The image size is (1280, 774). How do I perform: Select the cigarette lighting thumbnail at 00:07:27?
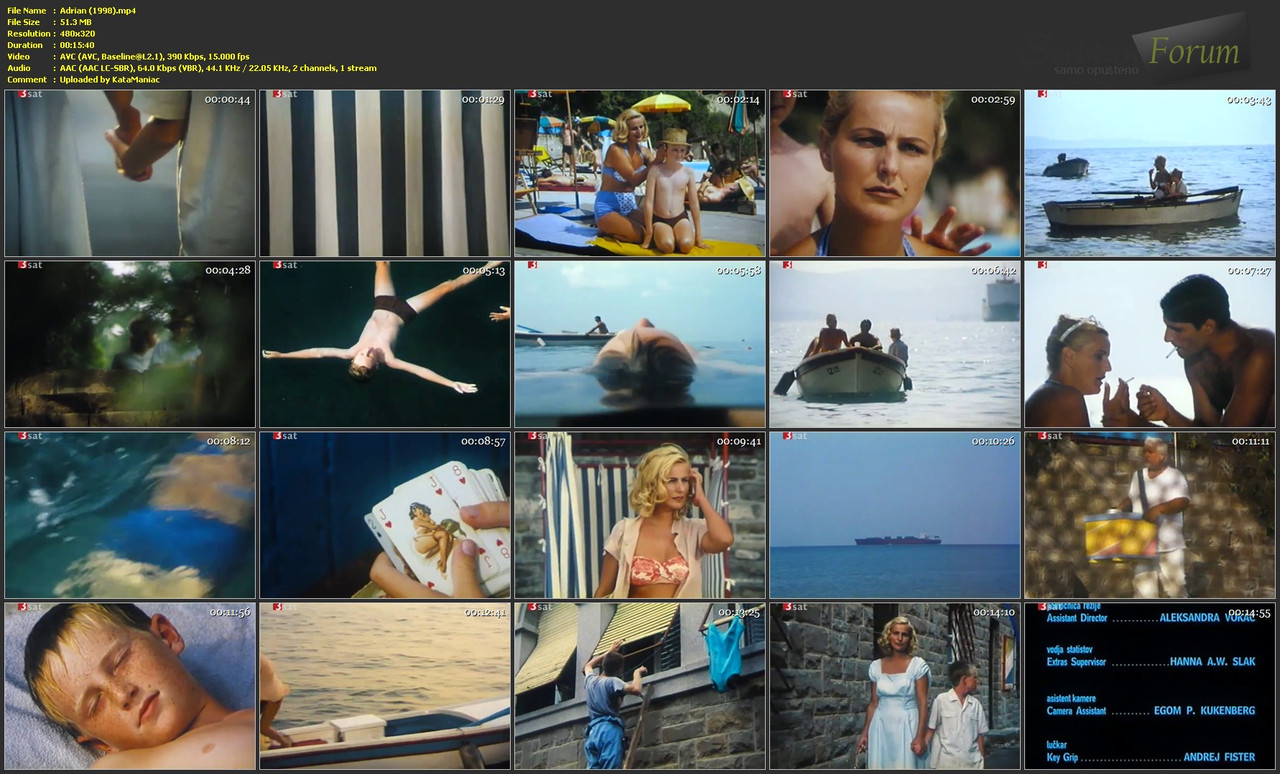(1150, 344)
